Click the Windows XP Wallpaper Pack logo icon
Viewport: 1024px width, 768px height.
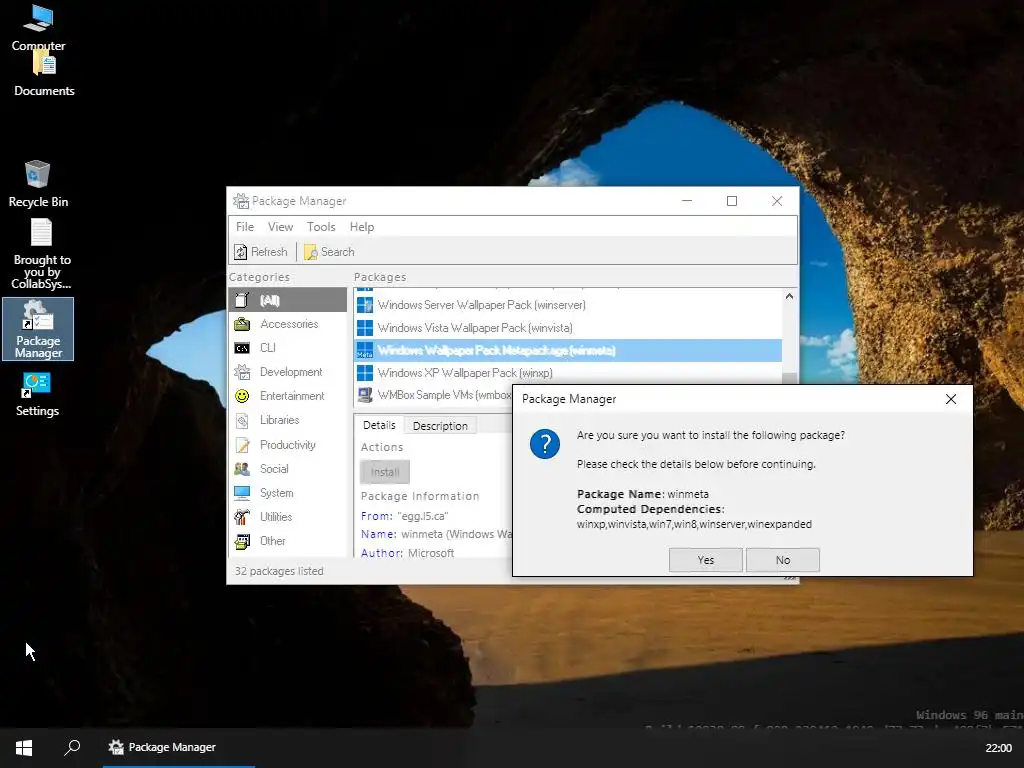pos(365,373)
